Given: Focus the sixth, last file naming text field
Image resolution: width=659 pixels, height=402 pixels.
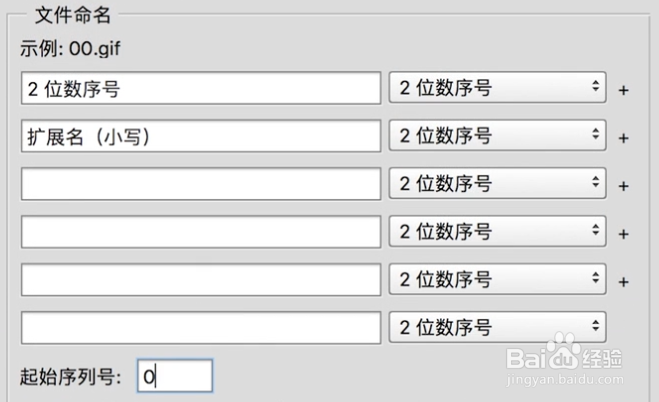Looking at the screenshot, I should click(x=200, y=327).
